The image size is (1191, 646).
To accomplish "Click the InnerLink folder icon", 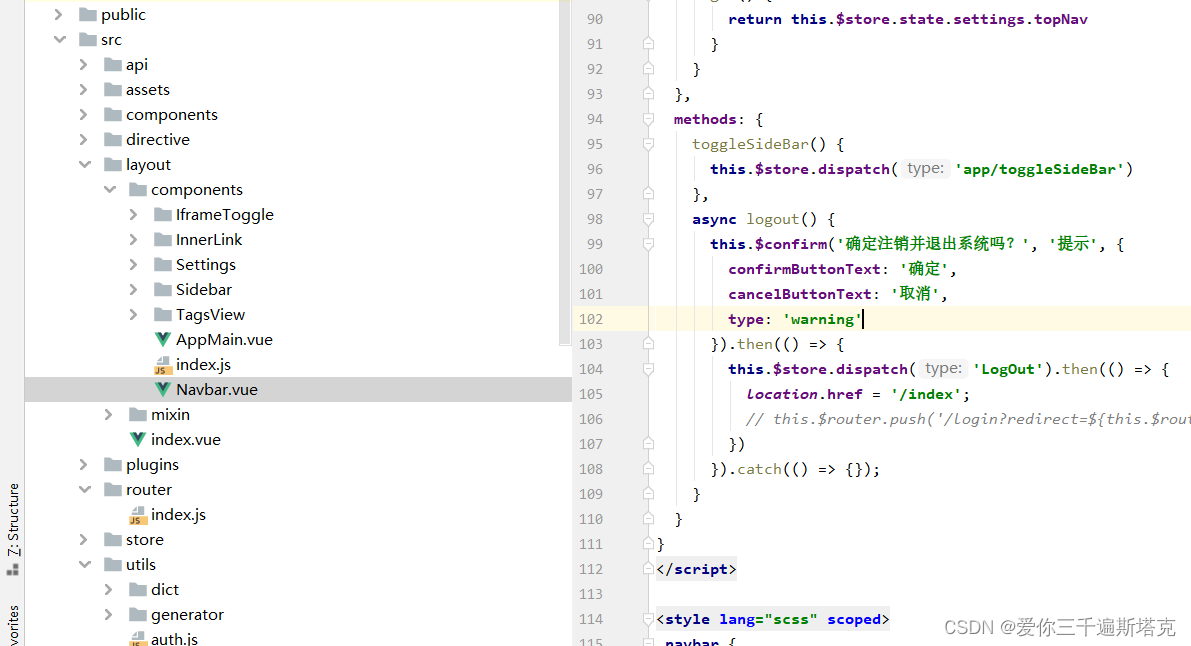I will [163, 239].
